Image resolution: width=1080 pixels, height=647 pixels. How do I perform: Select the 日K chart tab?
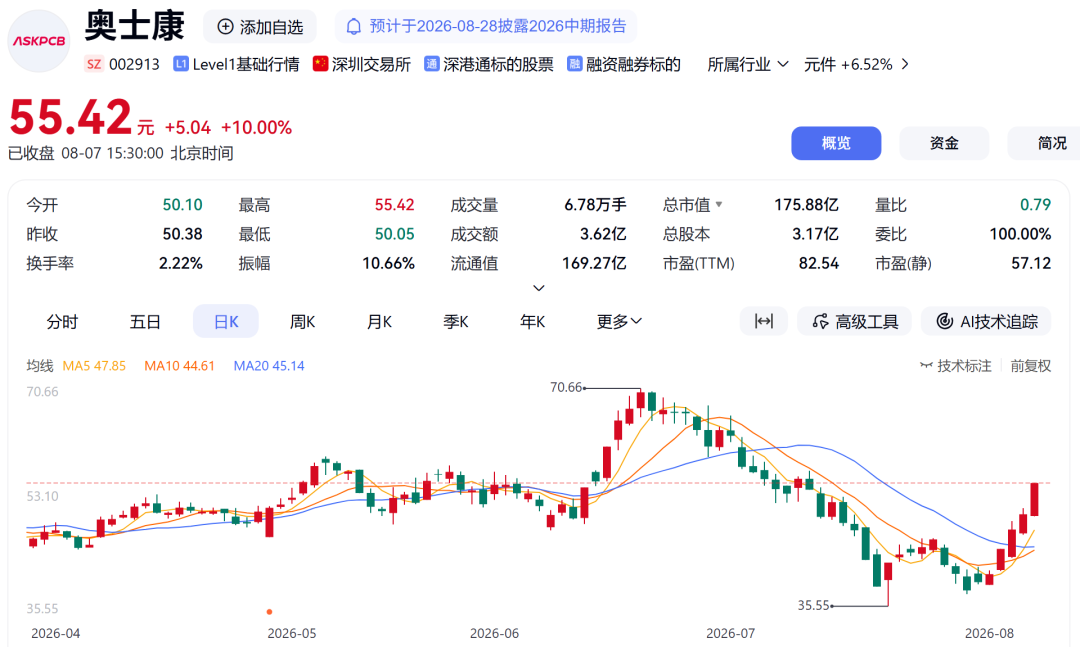(x=226, y=321)
